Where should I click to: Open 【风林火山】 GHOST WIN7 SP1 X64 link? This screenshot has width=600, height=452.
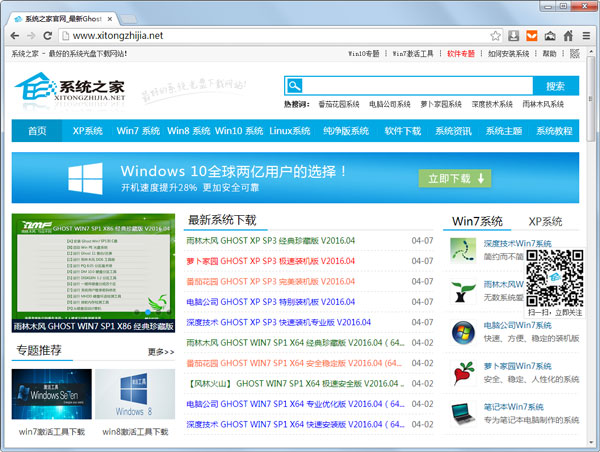tap(295, 383)
